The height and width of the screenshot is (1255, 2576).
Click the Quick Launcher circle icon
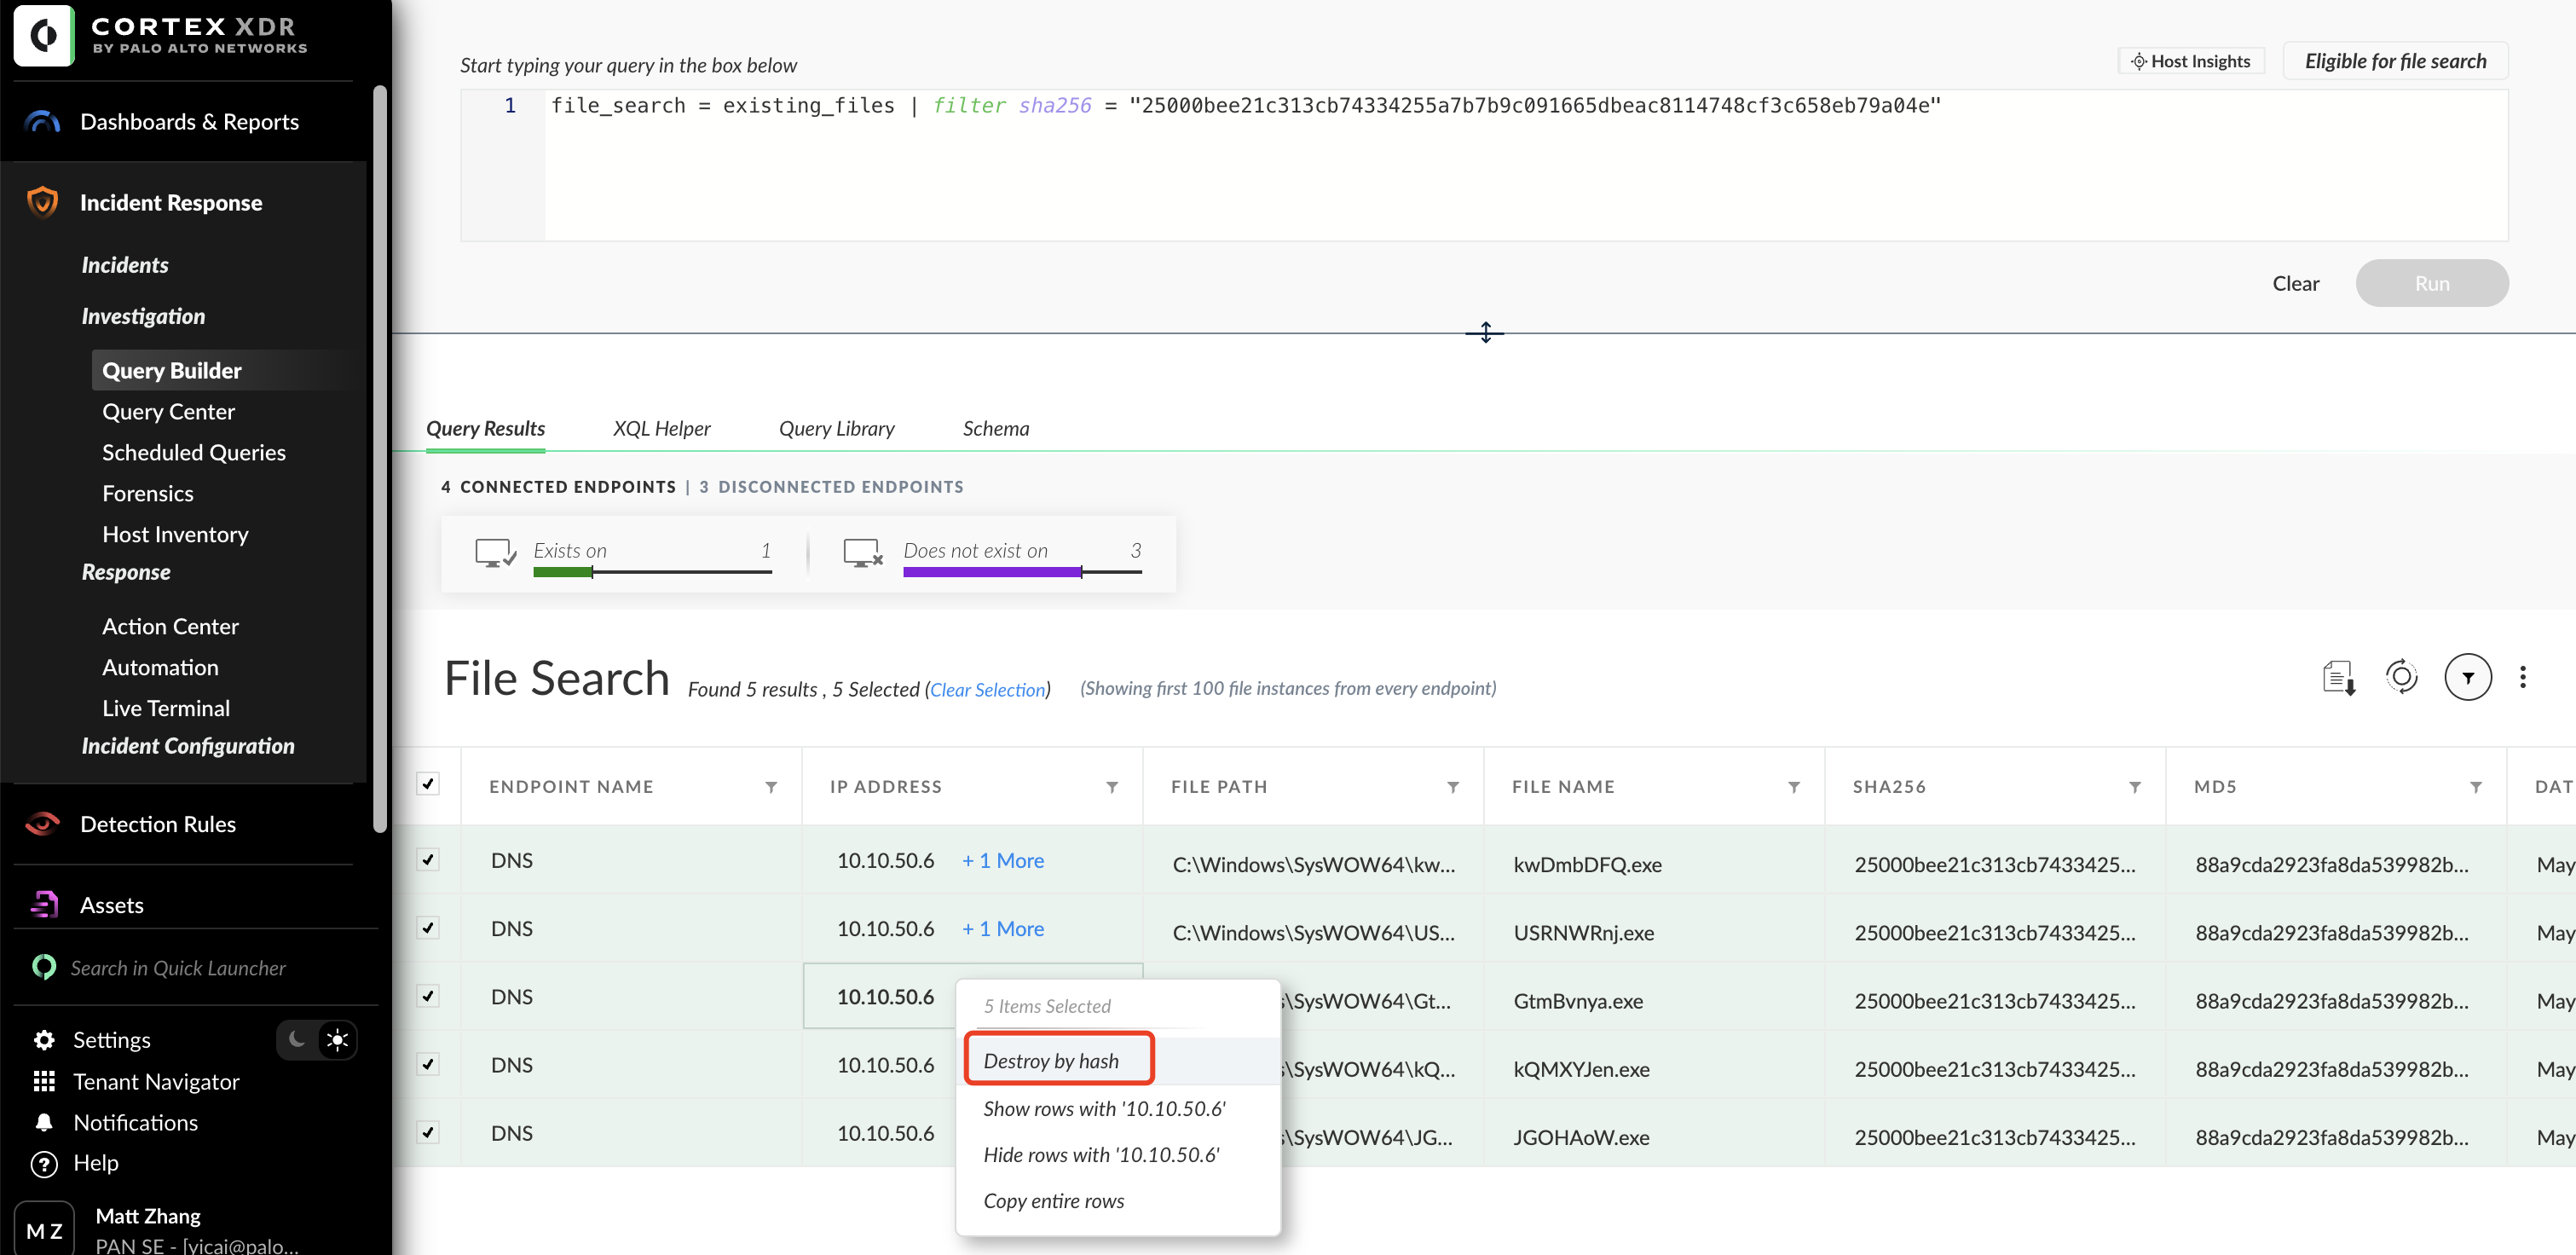coord(44,968)
